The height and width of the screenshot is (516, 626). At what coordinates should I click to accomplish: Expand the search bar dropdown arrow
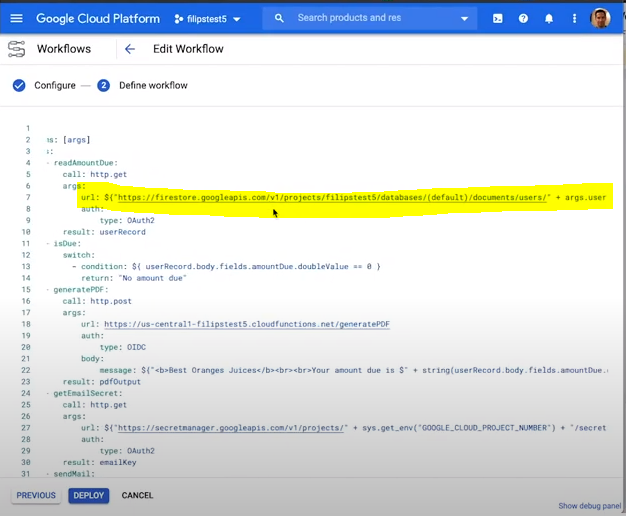464,18
